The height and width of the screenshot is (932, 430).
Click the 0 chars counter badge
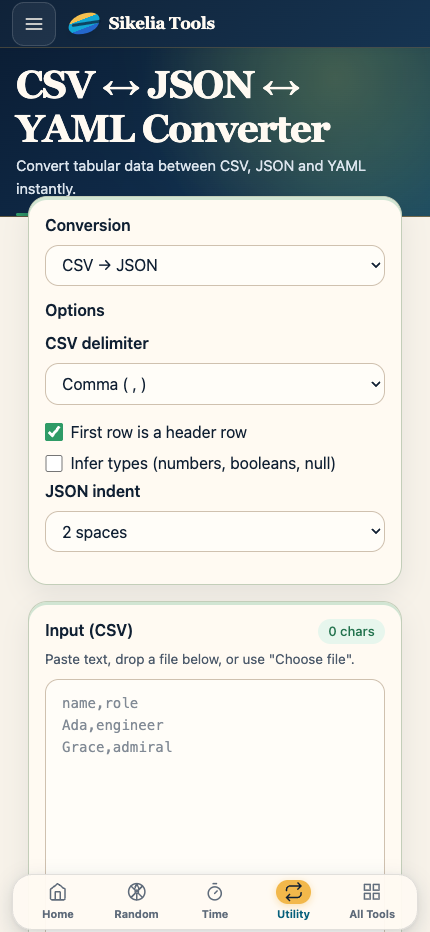(x=351, y=631)
